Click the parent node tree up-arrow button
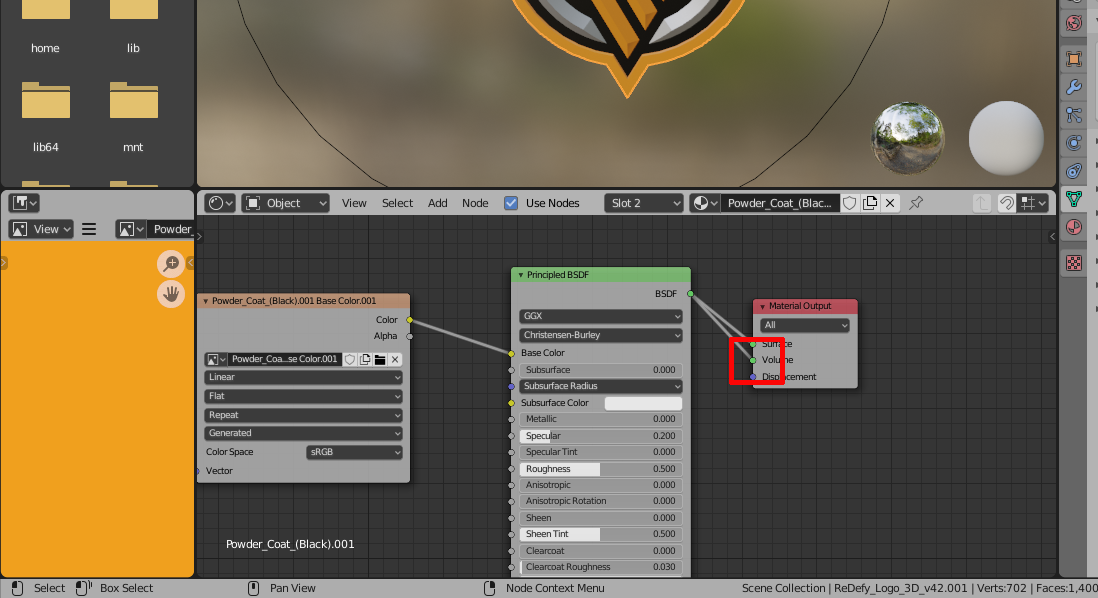1098x598 pixels. point(982,203)
